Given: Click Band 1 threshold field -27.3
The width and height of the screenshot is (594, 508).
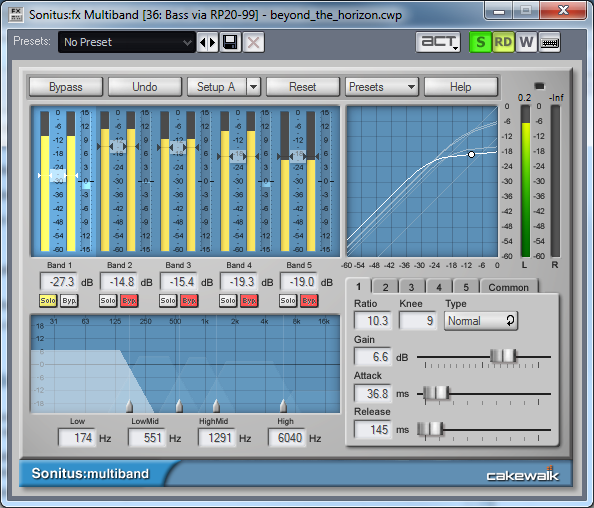Looking at the screenshot, I should pyautogui.click(x=59, y=282).
